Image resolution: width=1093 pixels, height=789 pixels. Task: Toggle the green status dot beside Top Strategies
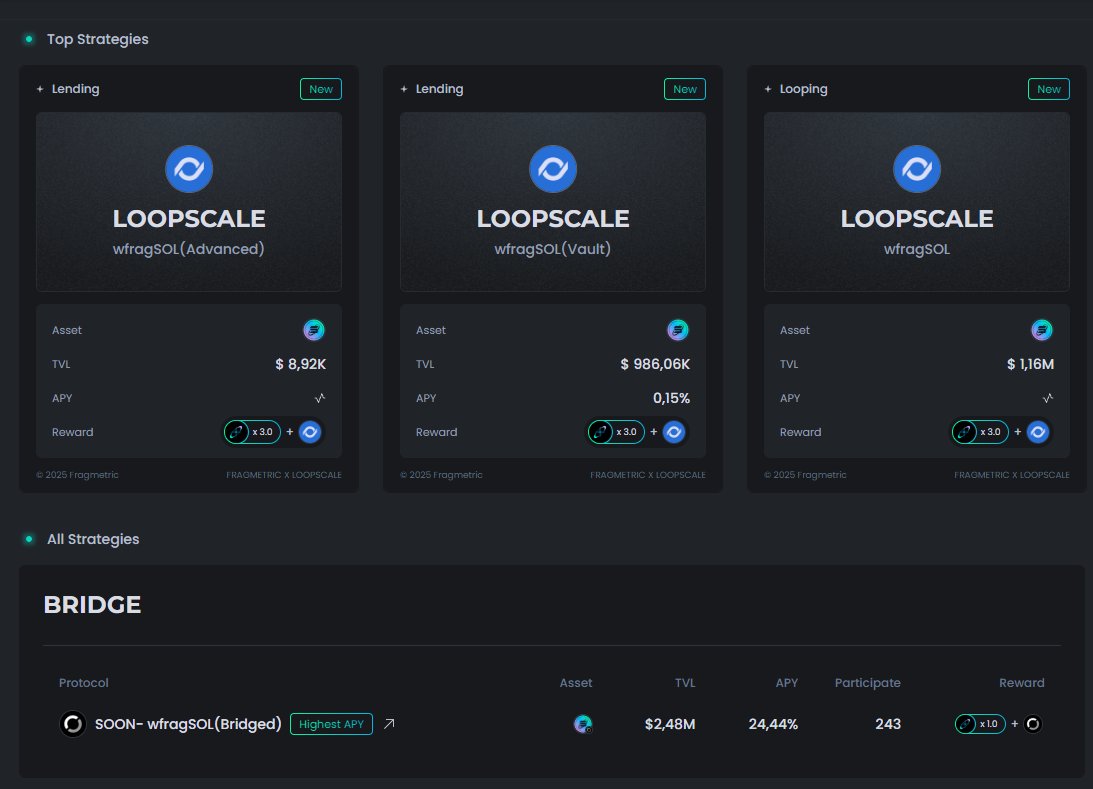click(27, 38)
